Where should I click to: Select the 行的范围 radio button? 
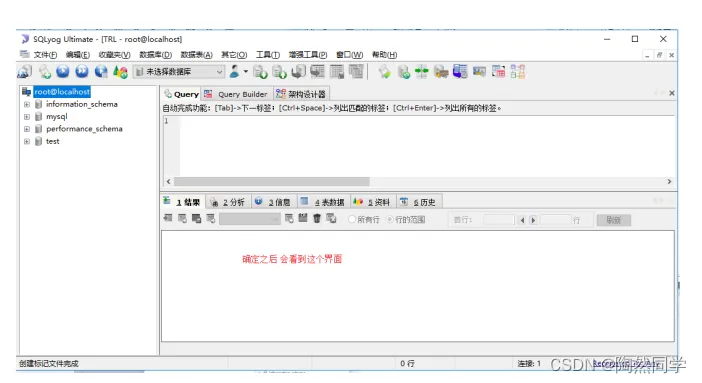390,219
